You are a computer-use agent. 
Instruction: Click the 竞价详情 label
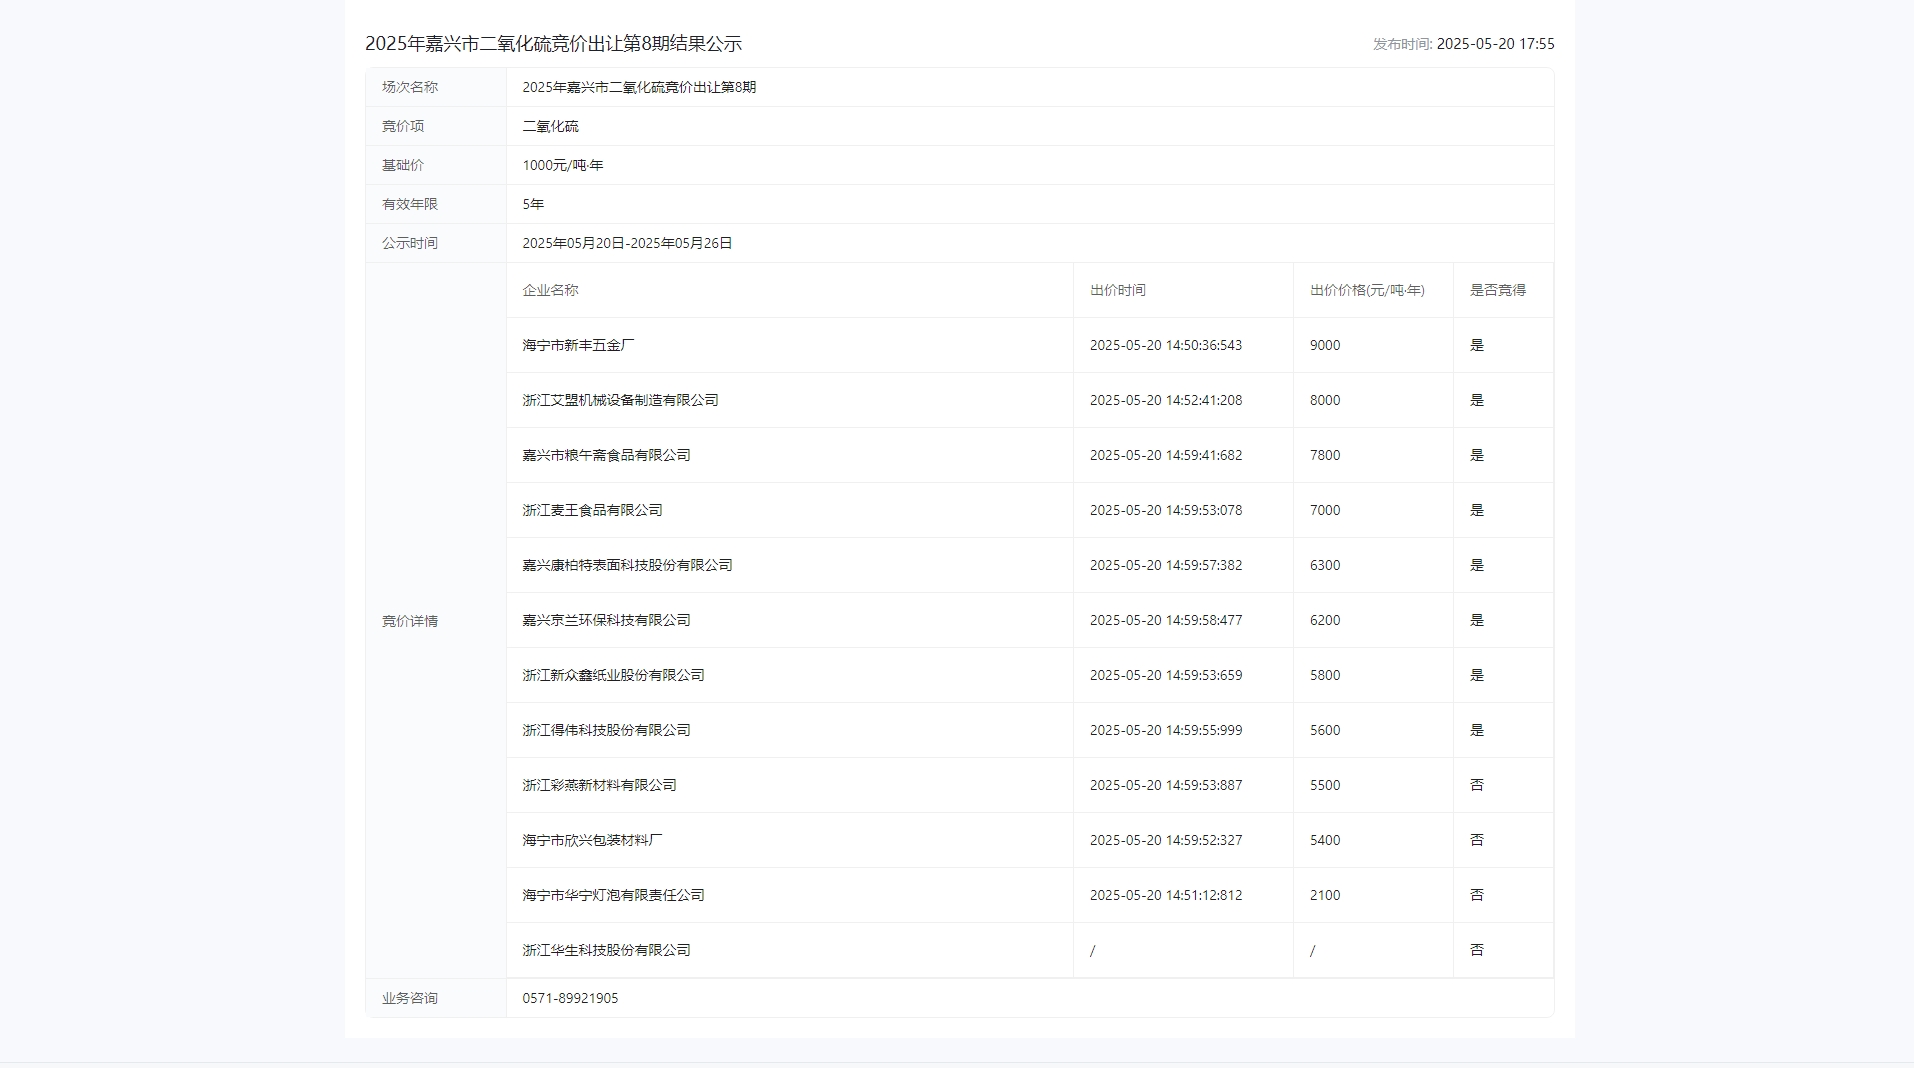click(x=410, y=621)
